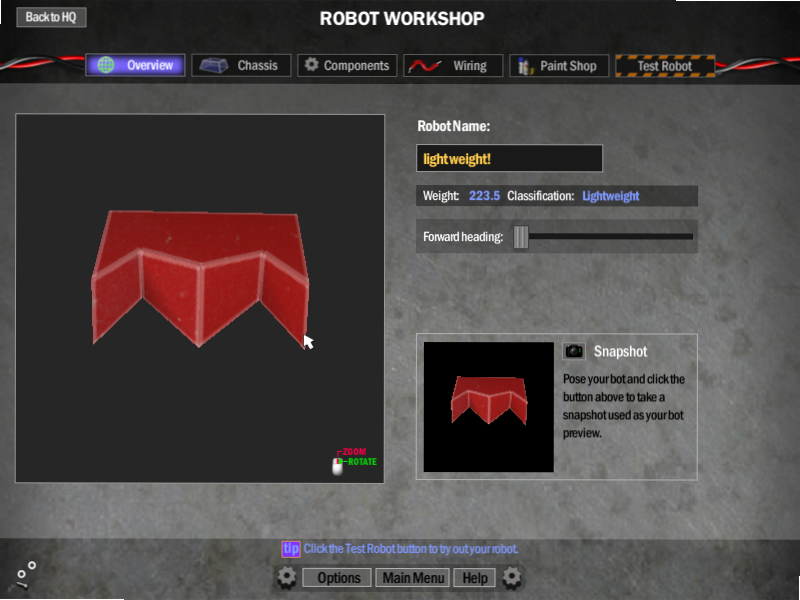Return to the Main Menu
Image resolution: width=800 pixels, height=600 pixels.
click(413, 578)
